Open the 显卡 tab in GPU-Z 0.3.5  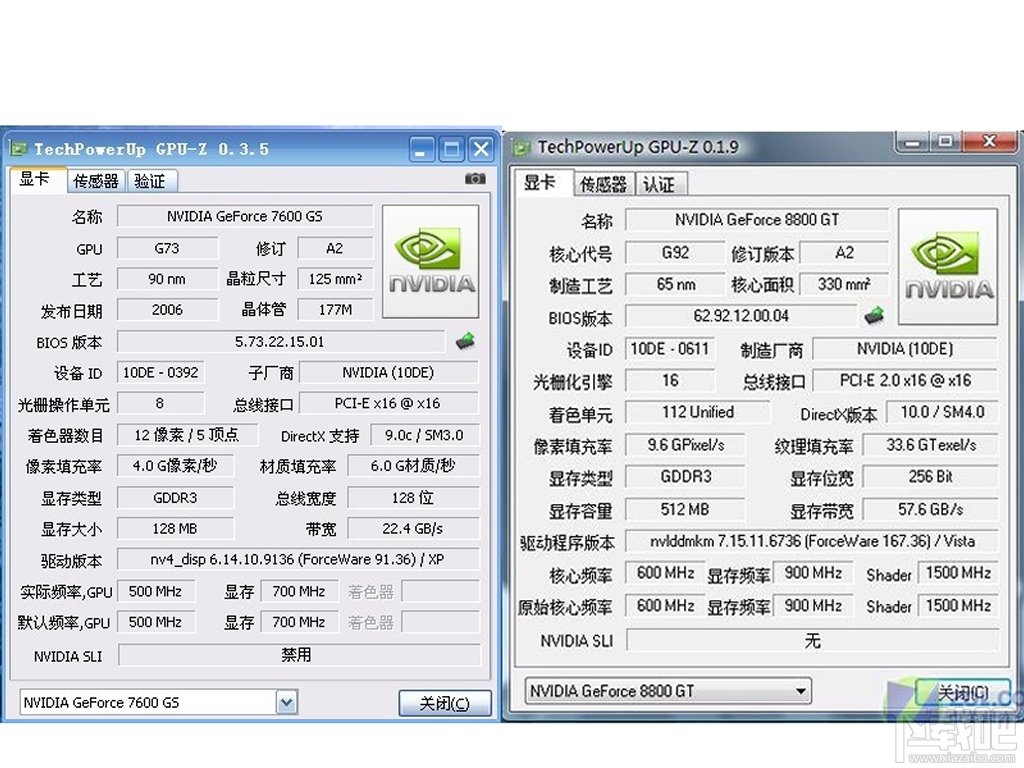tap(36, 179)
